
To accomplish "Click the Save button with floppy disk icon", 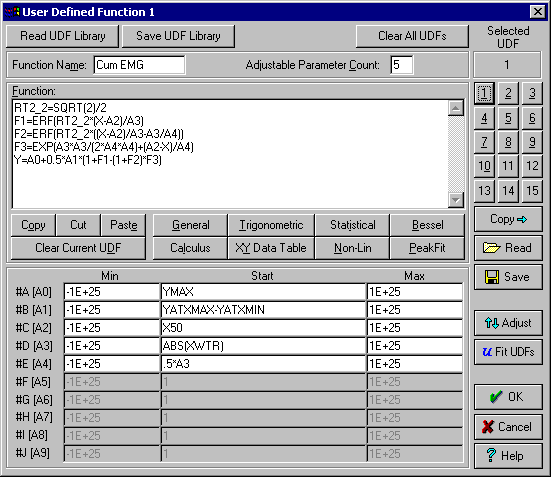I will 508,277.
